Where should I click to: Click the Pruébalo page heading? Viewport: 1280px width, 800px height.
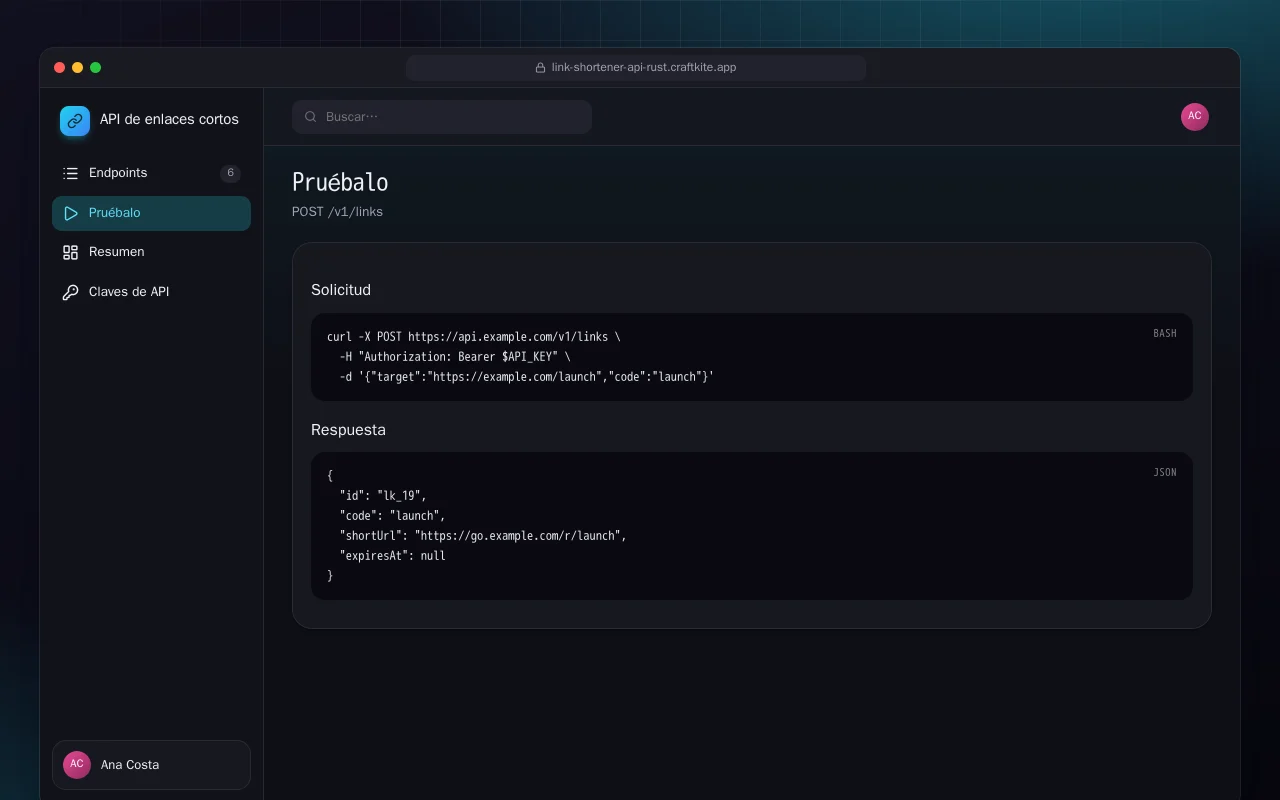pyautogui.click(x=340, y=182)
